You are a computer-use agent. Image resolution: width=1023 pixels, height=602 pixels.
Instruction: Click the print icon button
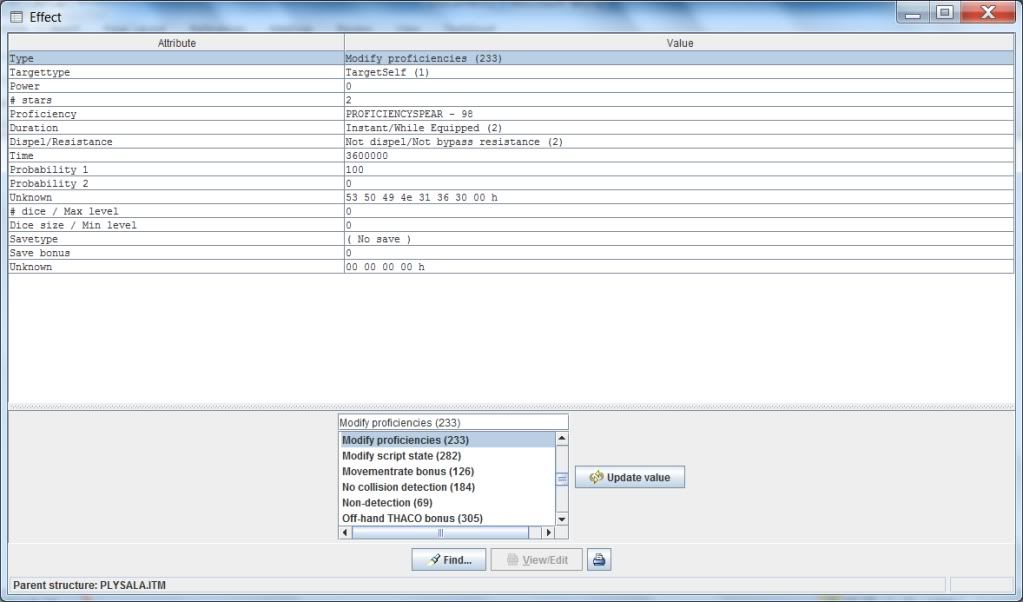pos(599,560)
